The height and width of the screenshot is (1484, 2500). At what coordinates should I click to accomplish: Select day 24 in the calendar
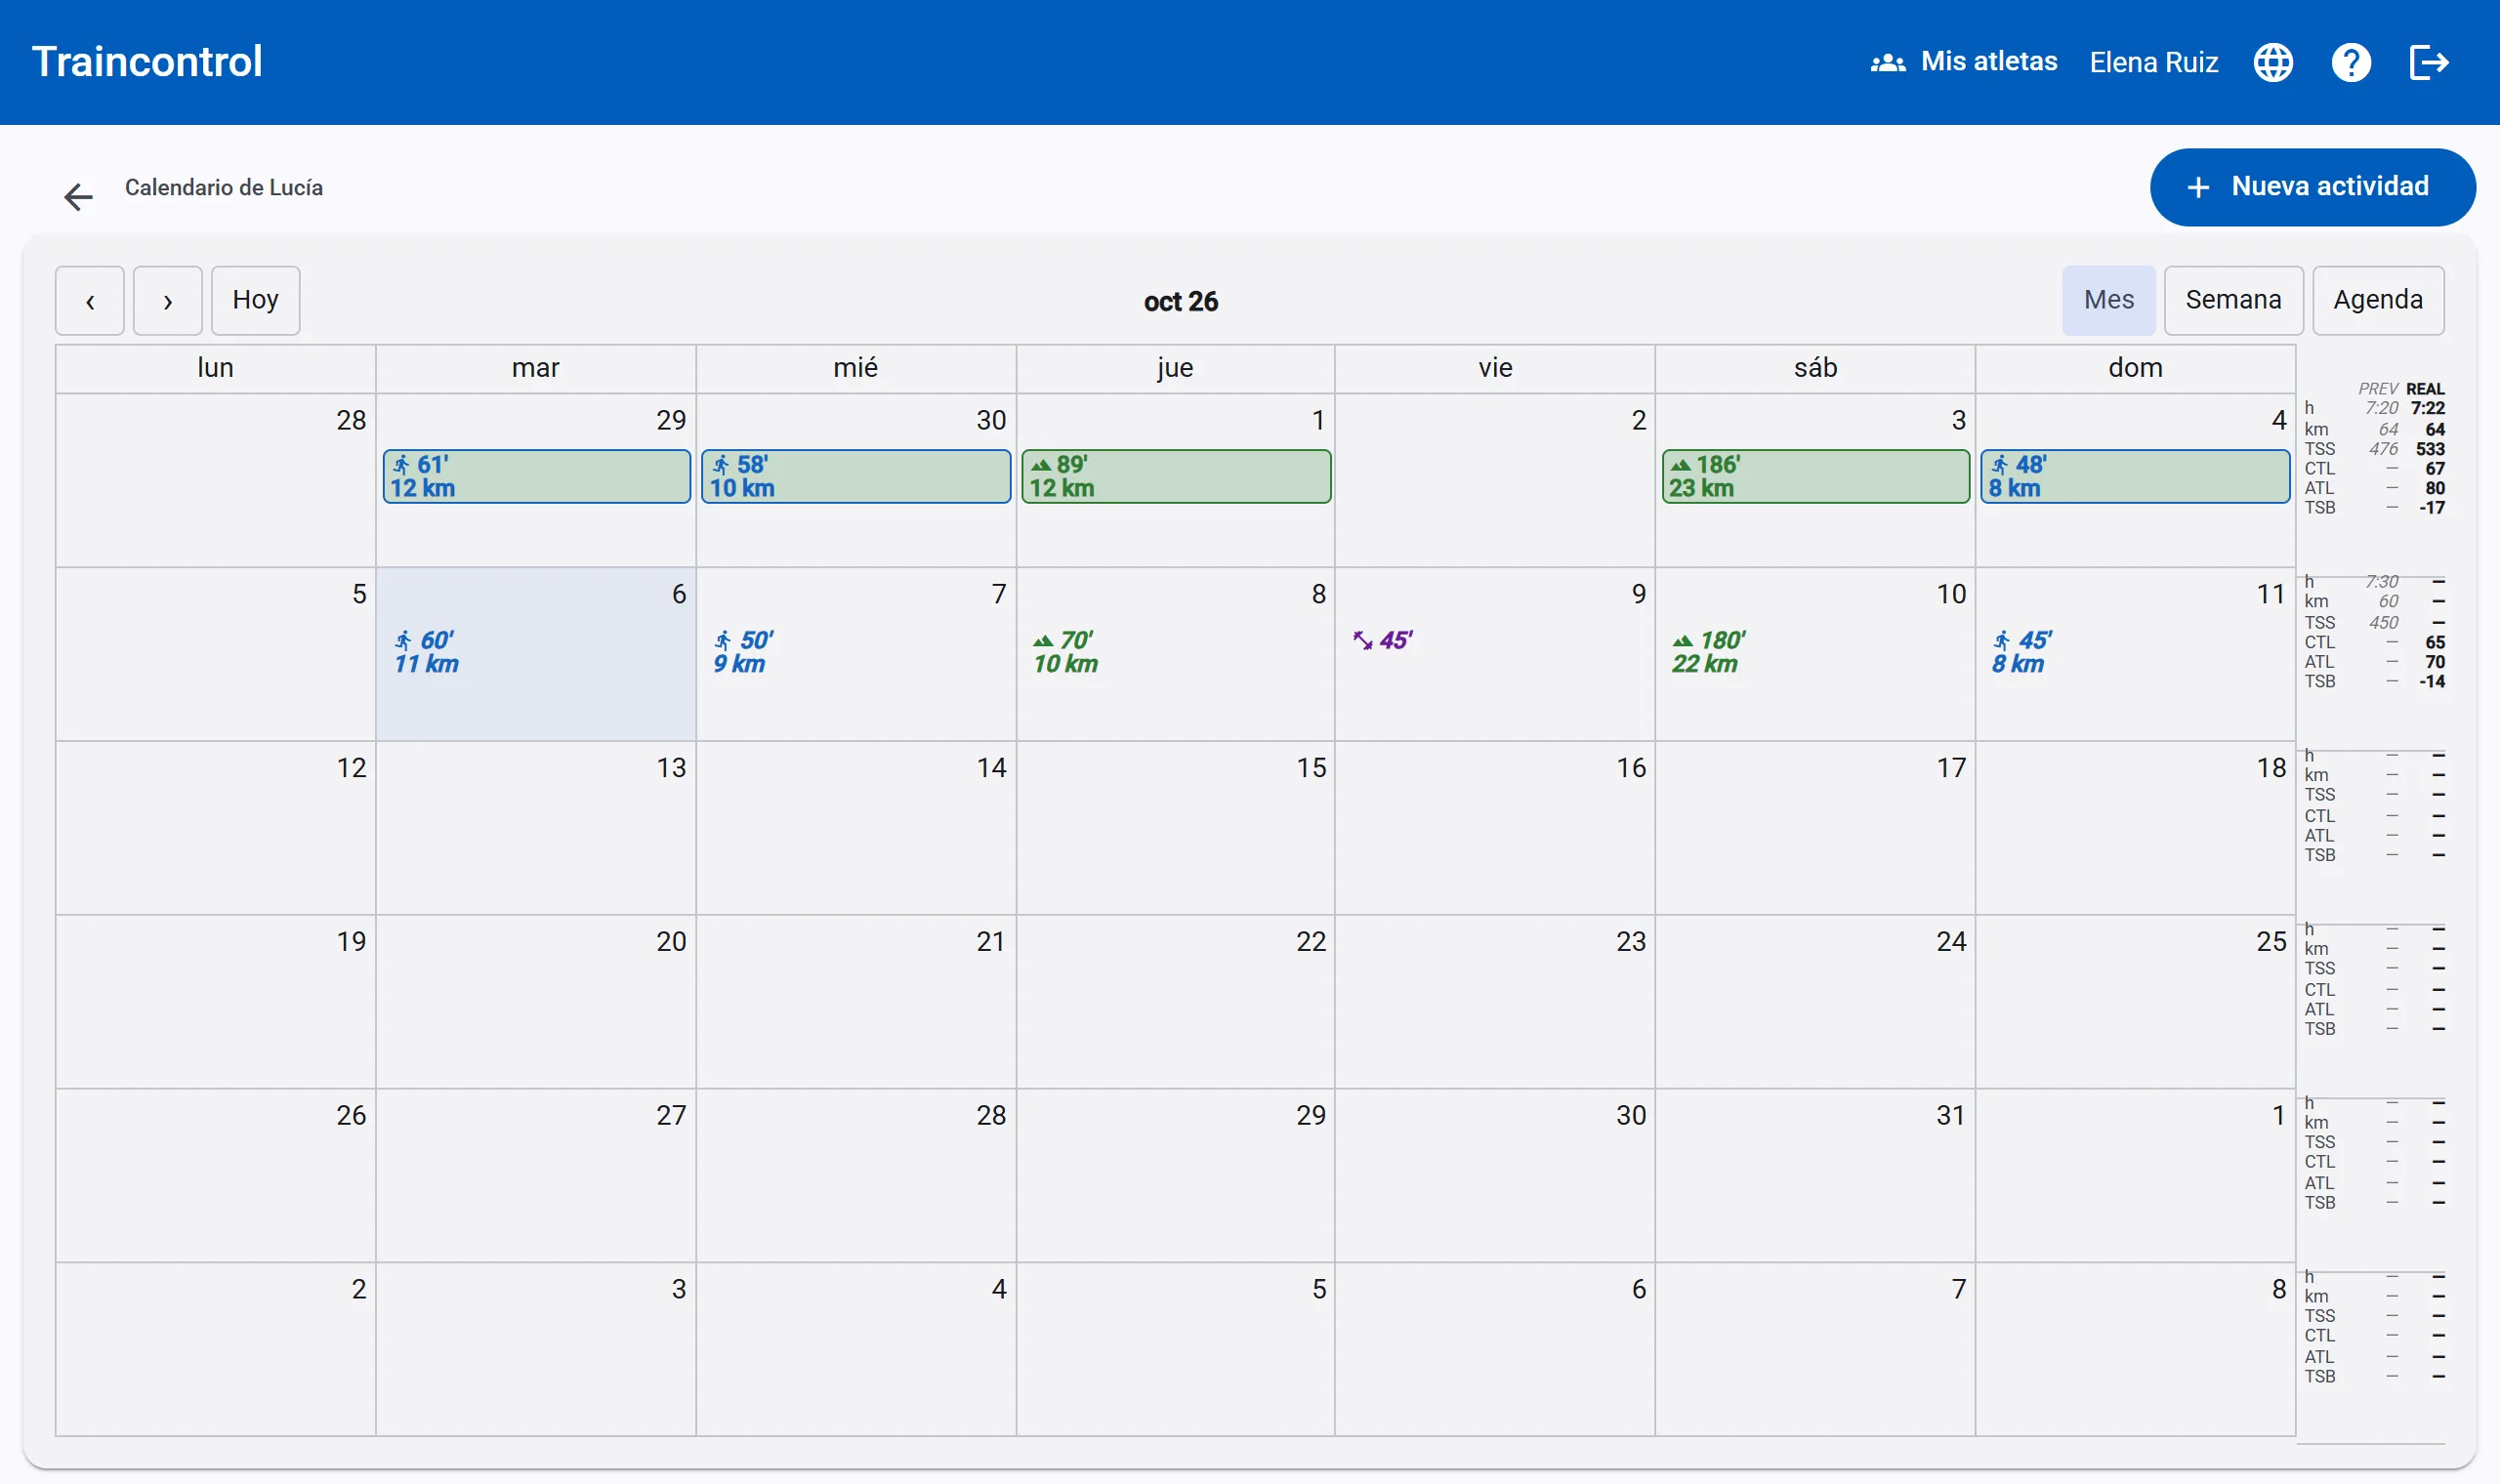(x=1815, y=1002)
